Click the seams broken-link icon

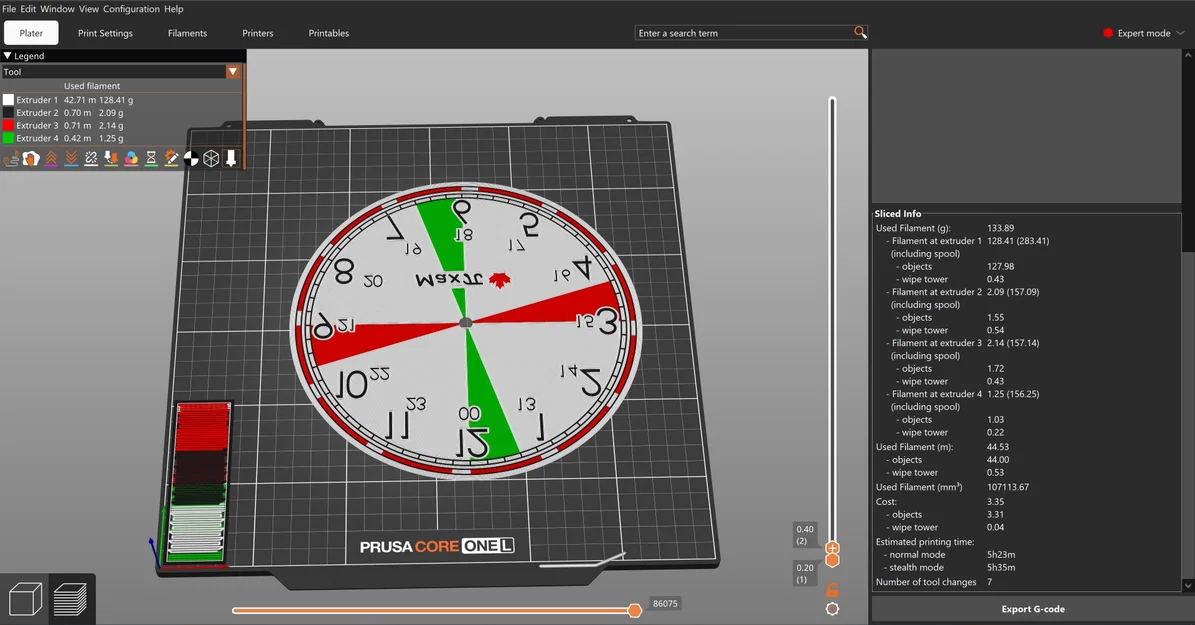(91, 159)
